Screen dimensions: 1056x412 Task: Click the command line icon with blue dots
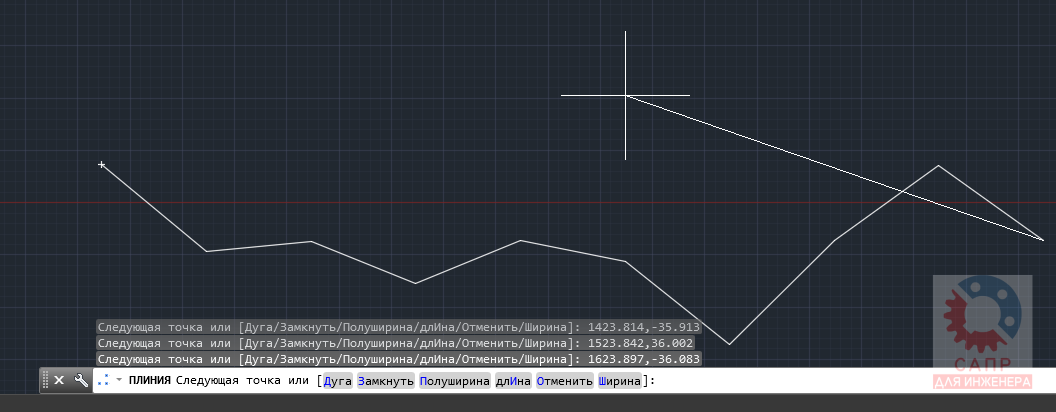click(x=103, y=380)
